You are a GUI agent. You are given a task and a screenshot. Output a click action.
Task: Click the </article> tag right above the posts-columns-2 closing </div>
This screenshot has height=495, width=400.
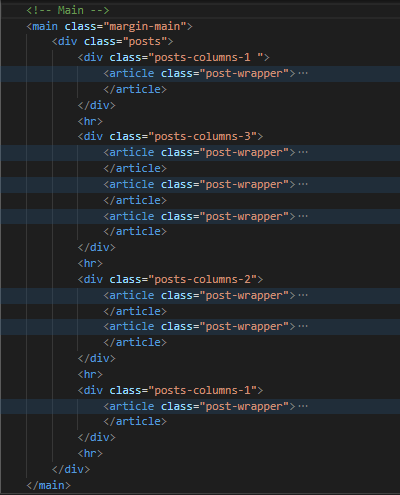click(x=135, y=342)
